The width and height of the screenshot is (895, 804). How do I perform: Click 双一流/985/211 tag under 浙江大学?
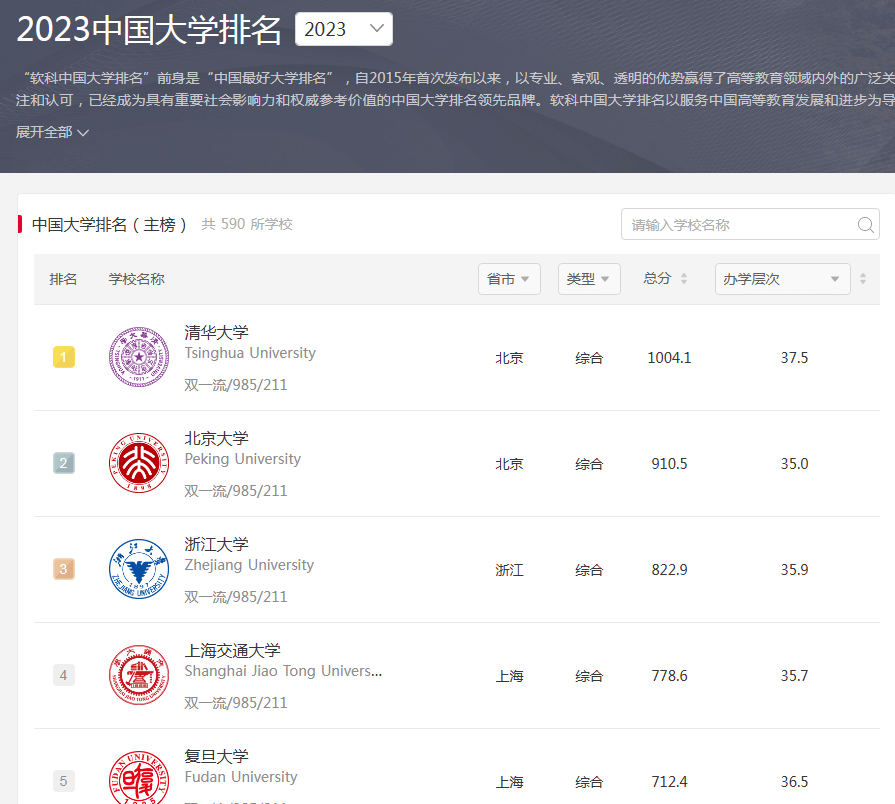[236, 597]
